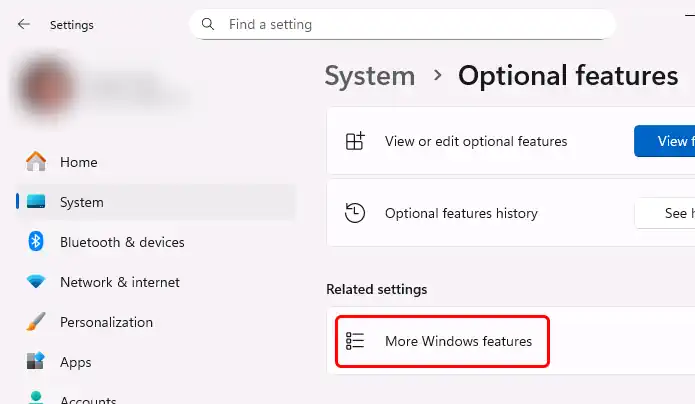The height and width of the screenshot is (404, 695).
Task: Click the search magnifier icon
Action: pyautogui.click(x=208, y=24)
